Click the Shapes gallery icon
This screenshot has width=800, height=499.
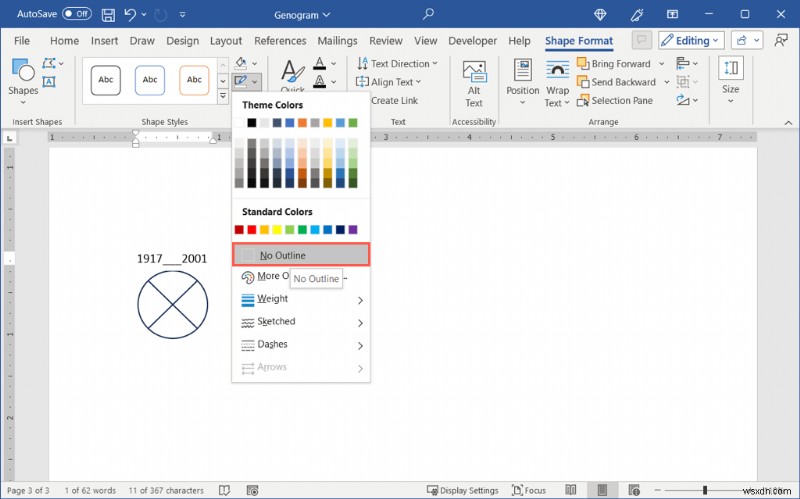[x=23, y=71]
